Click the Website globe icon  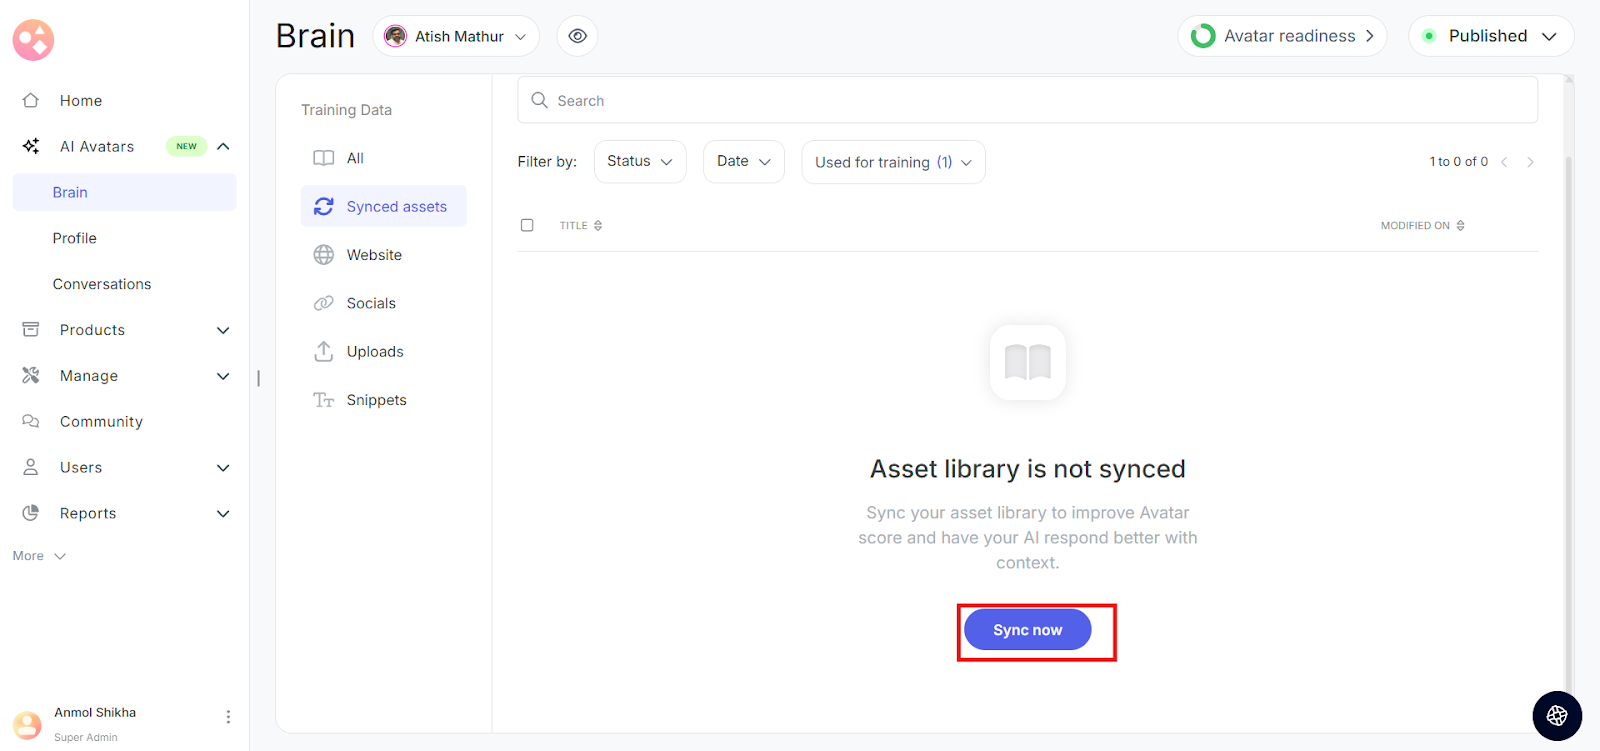point(323,255)
